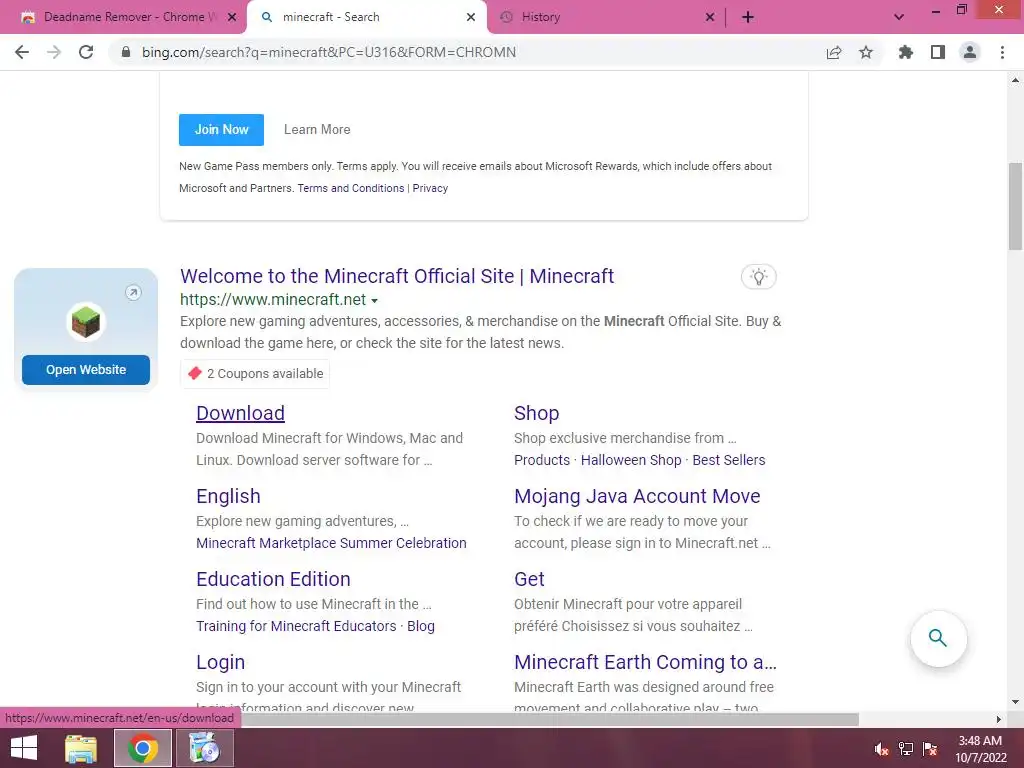Open the Education Edition sitelink
The height and width of the screenshot is (768, 1024).
click(x=273, y=579)
